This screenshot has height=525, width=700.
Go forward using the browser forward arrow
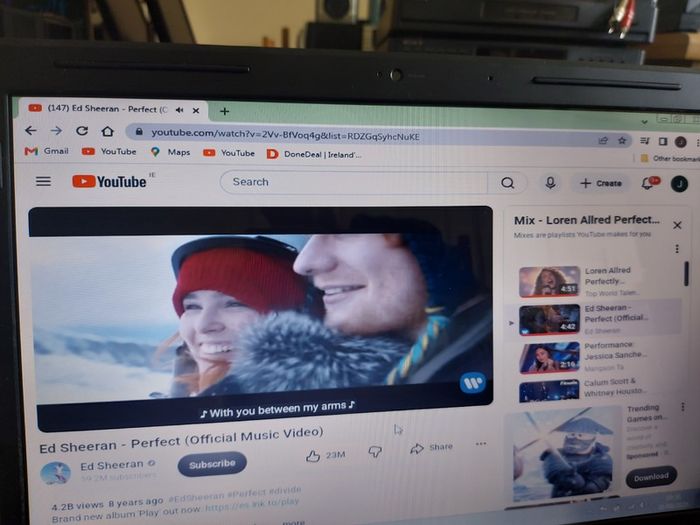pyautogui.click(x=56, y=130)
